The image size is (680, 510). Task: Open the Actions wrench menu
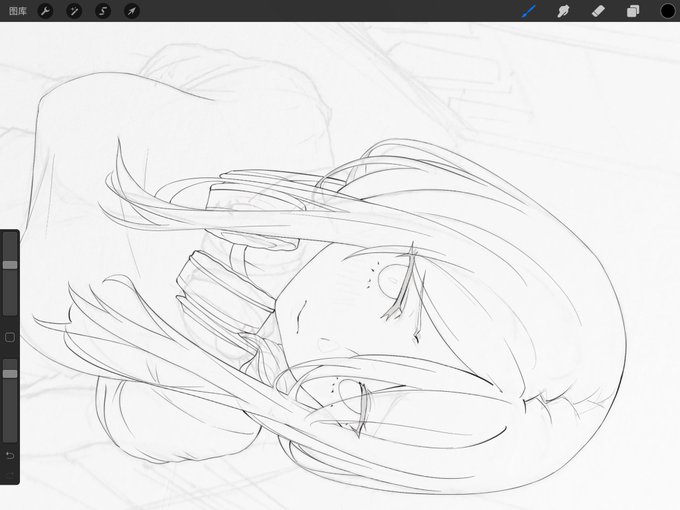pos(45,11)
